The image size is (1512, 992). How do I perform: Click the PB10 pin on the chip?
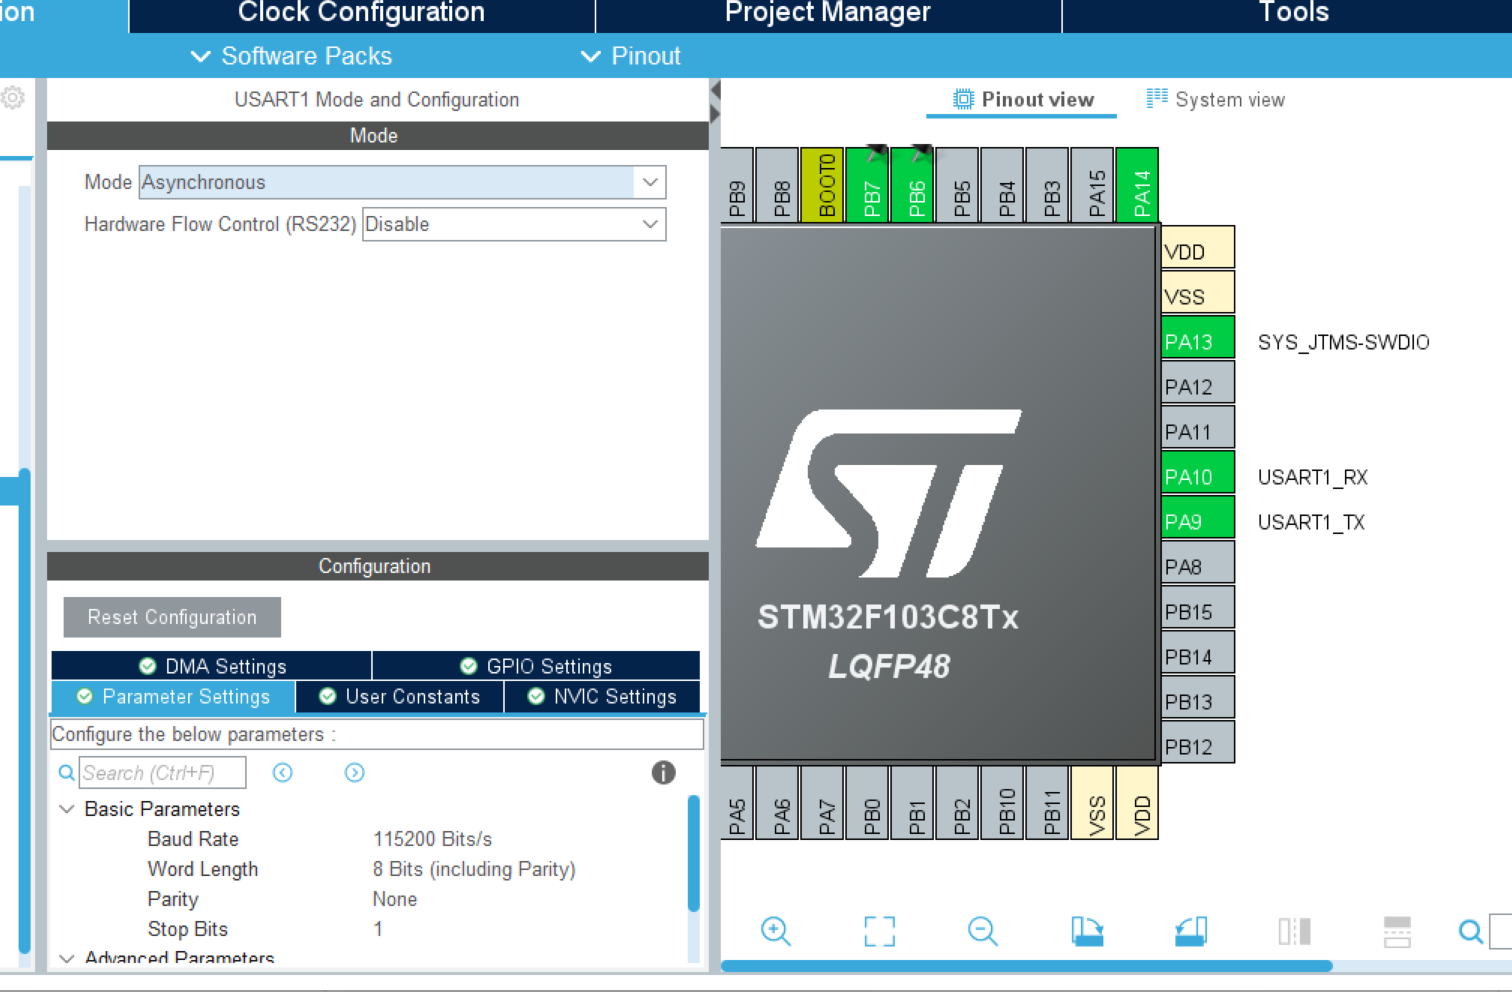click(1002, 803)
